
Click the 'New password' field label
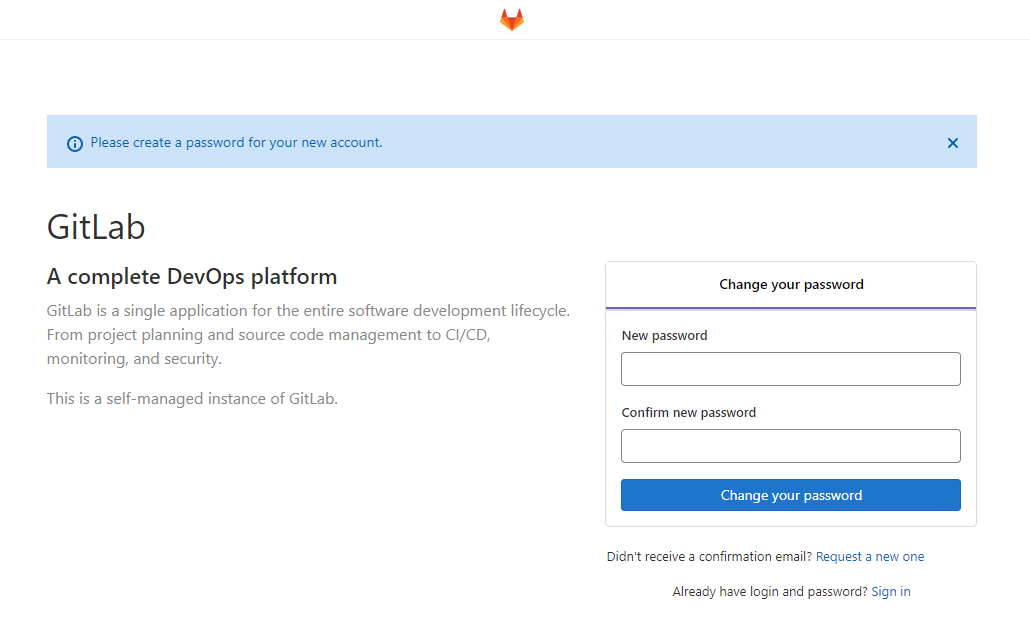(664, 335)
